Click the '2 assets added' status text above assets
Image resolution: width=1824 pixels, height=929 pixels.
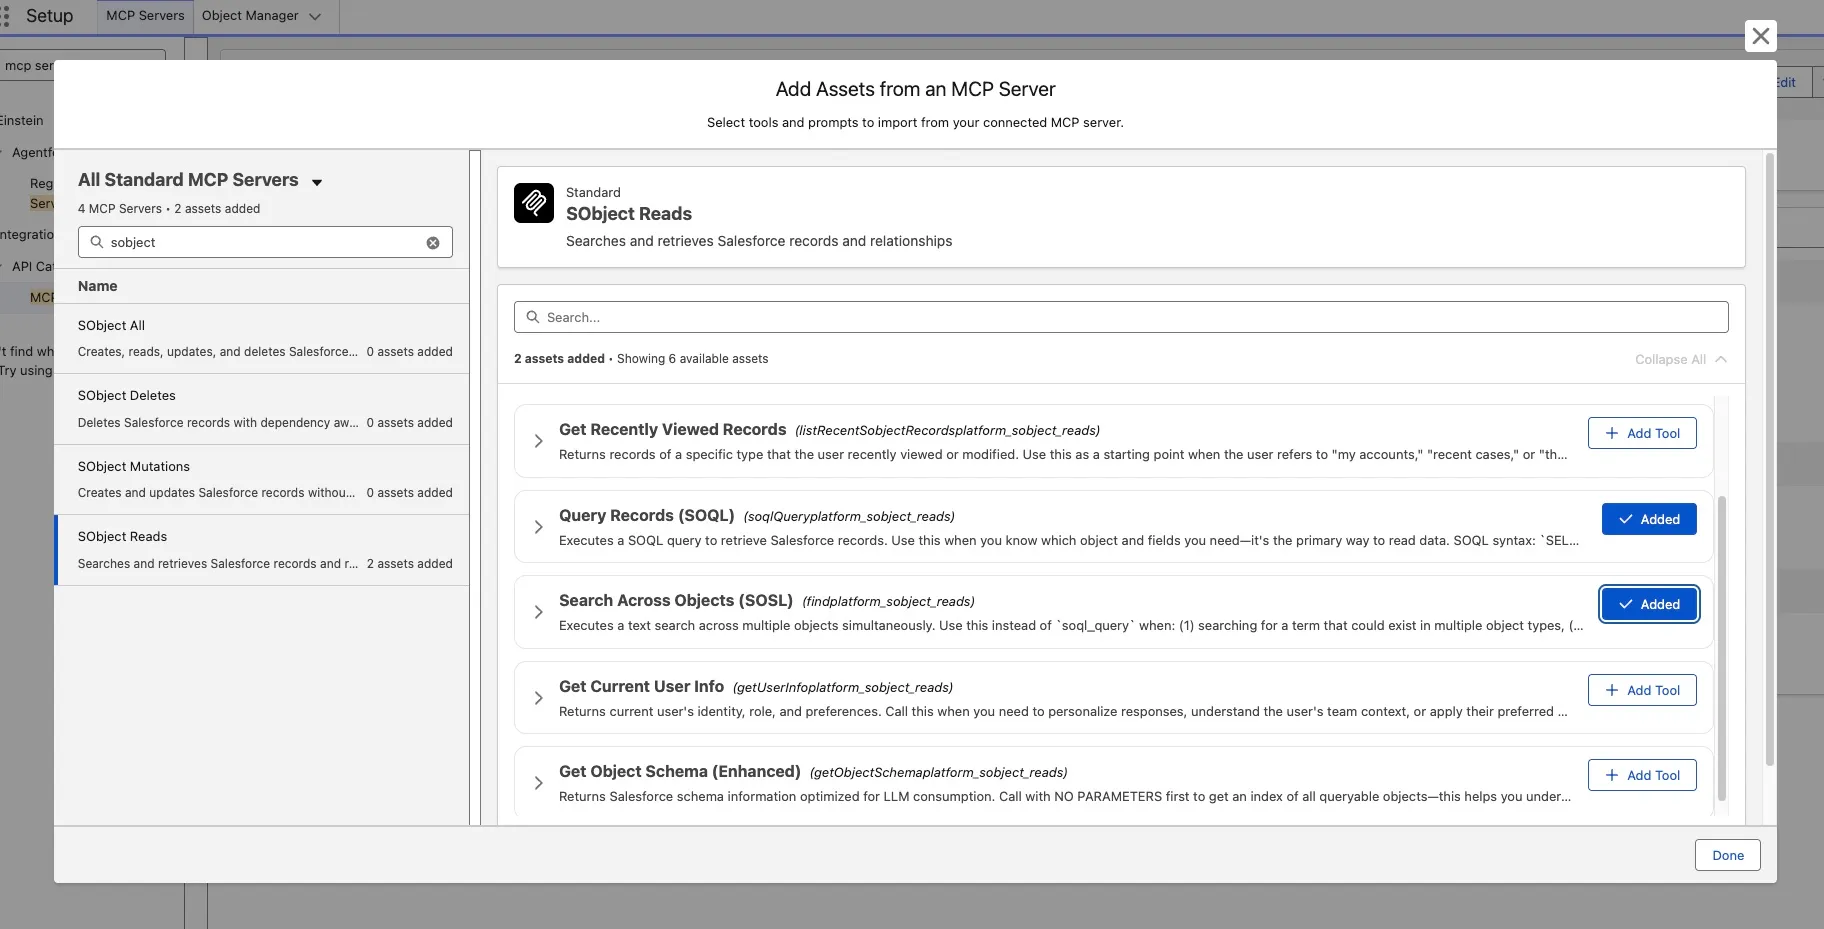coord(559,359)
